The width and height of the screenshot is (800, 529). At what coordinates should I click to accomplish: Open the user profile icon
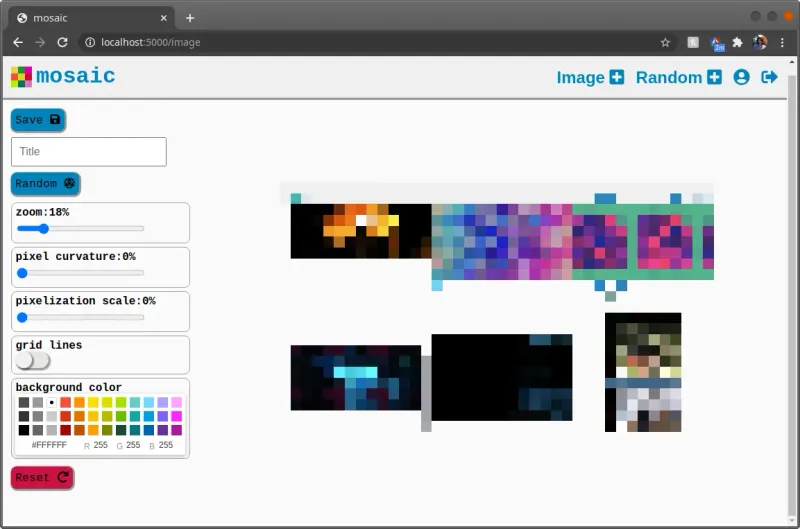[x=741, y=77]
